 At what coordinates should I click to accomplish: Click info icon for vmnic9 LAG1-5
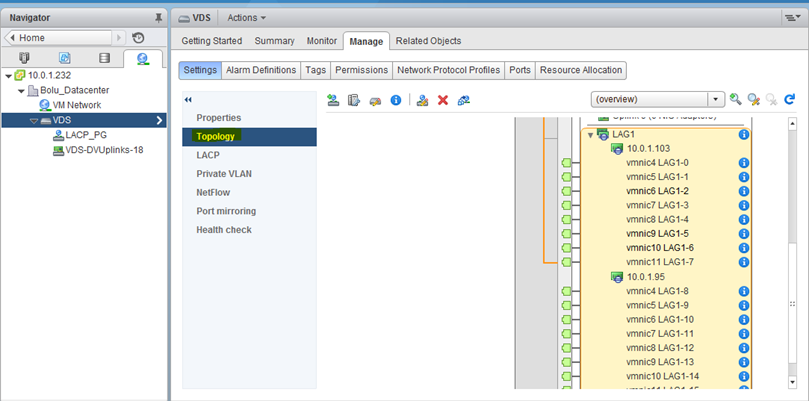point(743,234)
